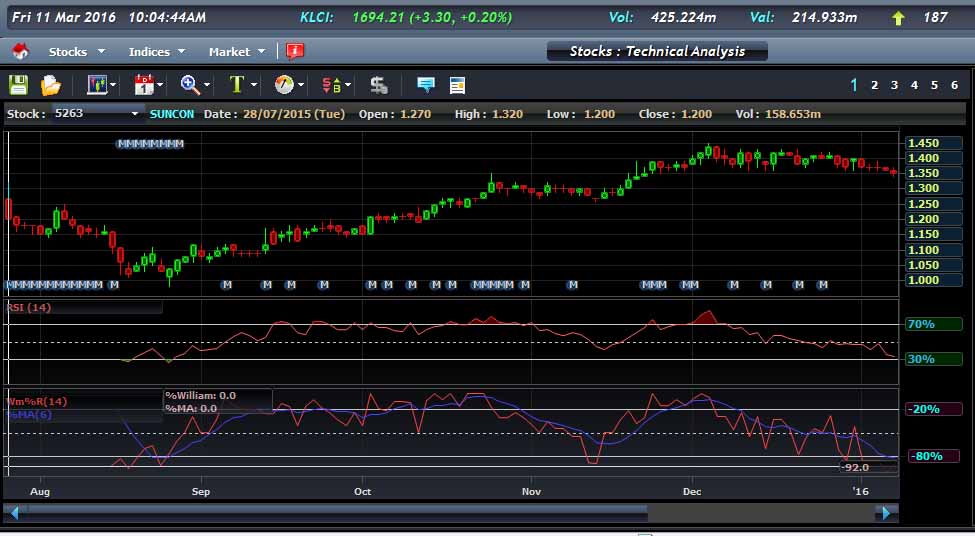
Task: Switch to chart layout 6
Action: 954,85
